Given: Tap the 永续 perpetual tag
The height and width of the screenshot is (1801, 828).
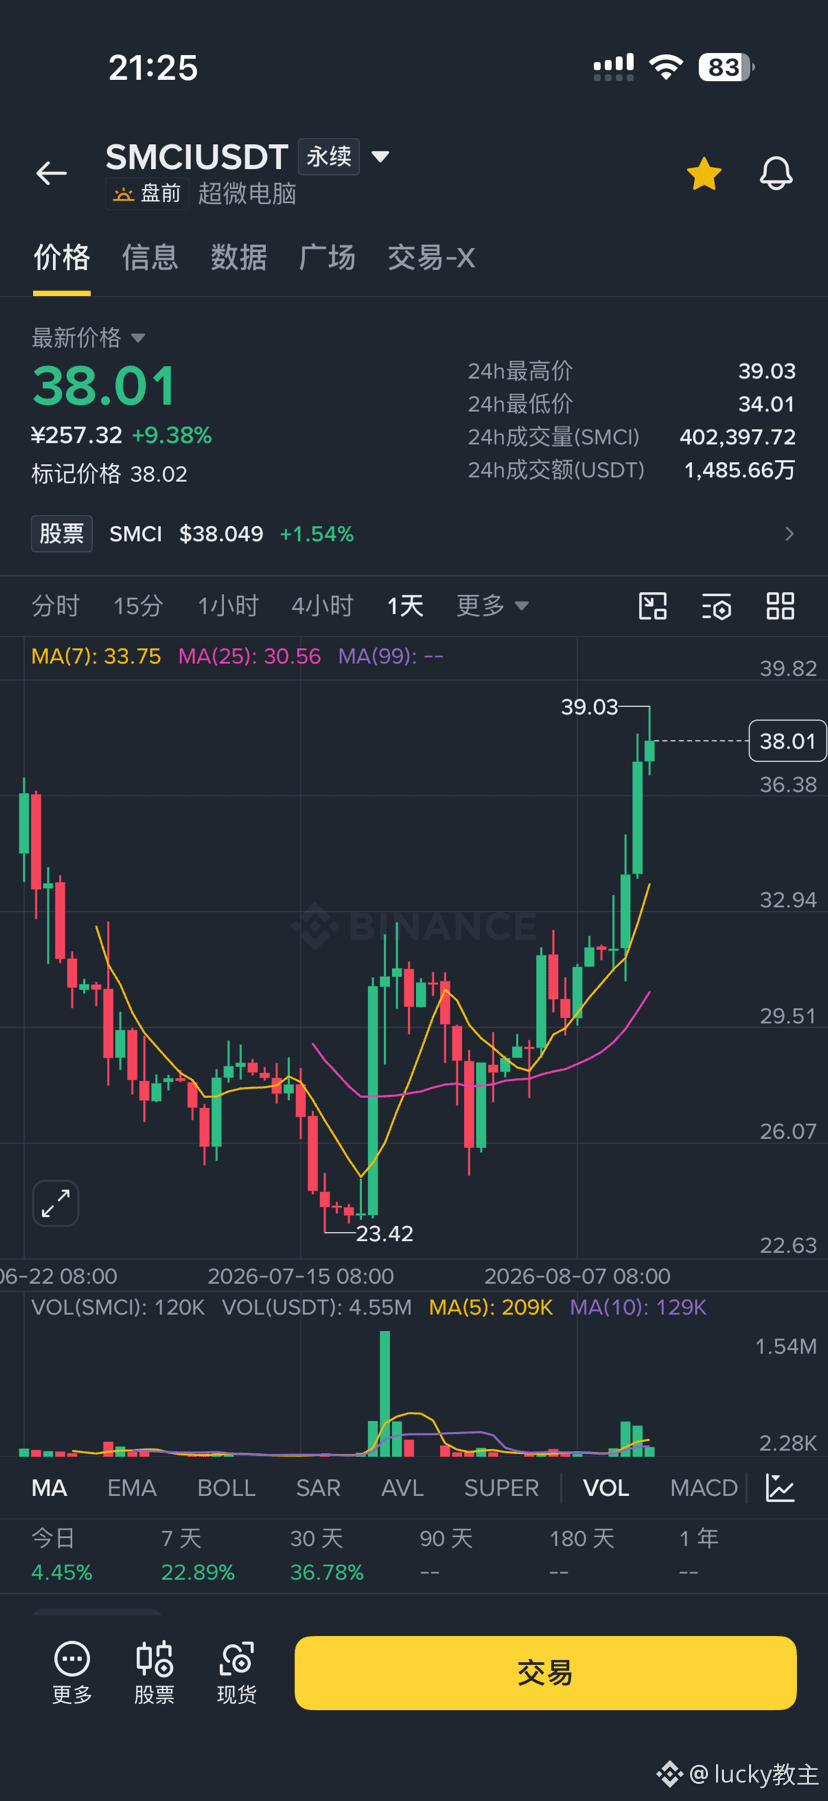Looking at the screenshot, I should coord(329,157).
